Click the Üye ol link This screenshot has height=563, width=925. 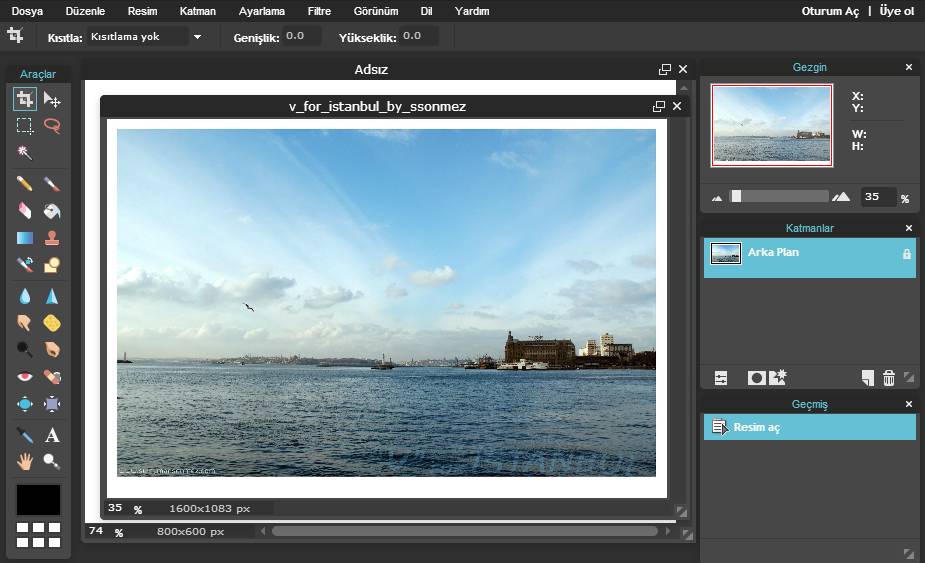[896, 11]
